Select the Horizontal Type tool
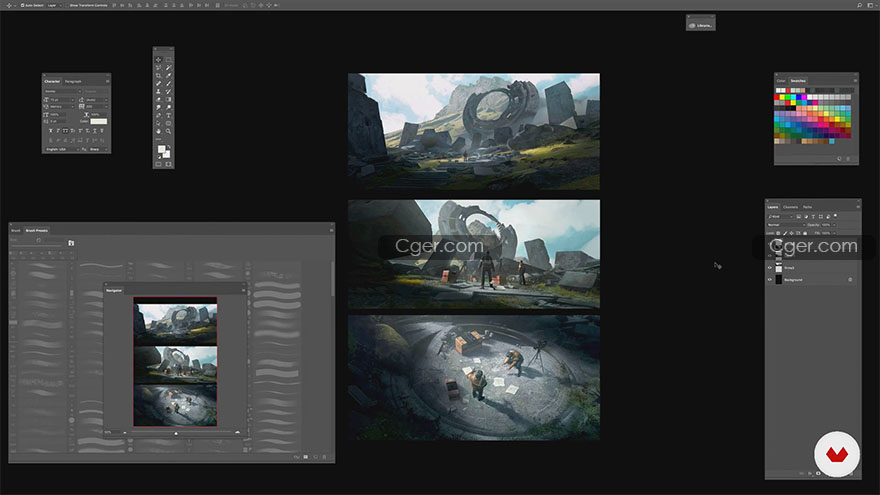 pyautogui.click(x=168, y=116)
